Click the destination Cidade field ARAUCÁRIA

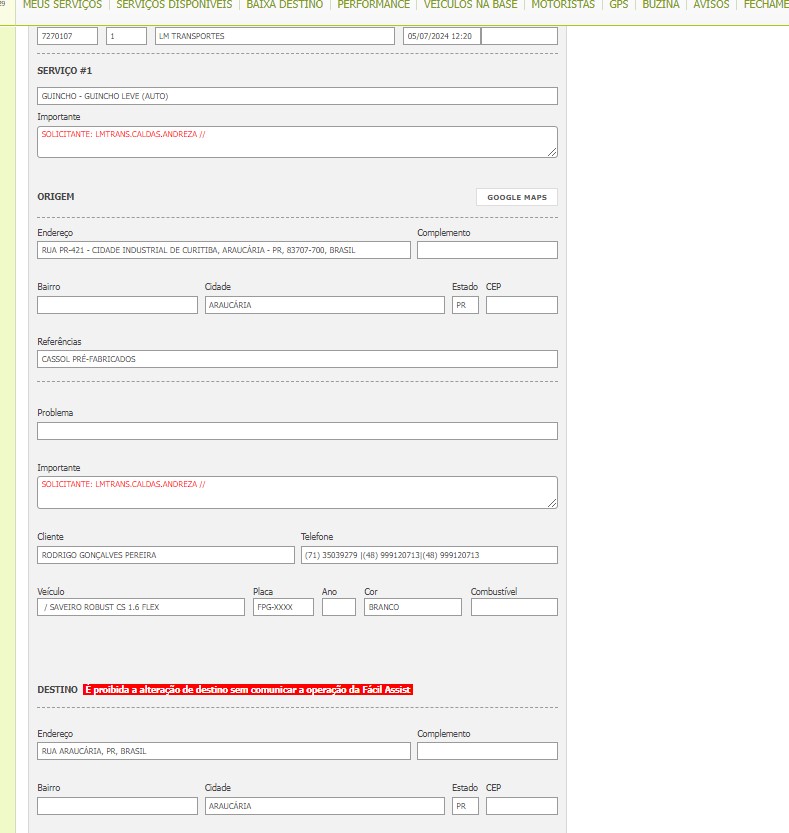point(325,806)
